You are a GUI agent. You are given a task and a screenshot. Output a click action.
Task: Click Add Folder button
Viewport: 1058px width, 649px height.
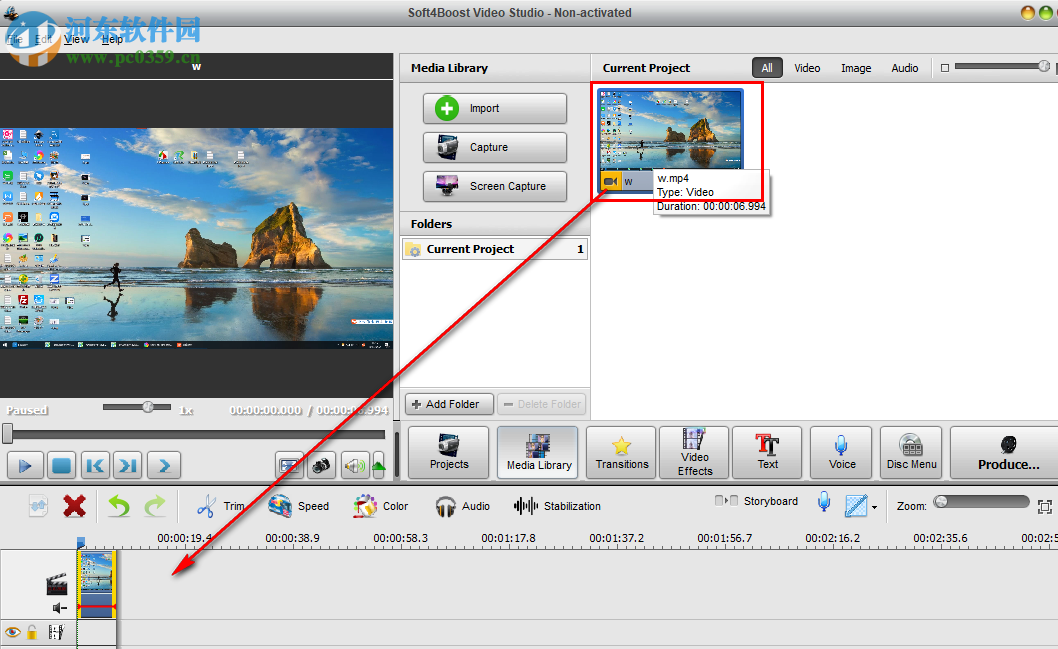tap(449, 404)
